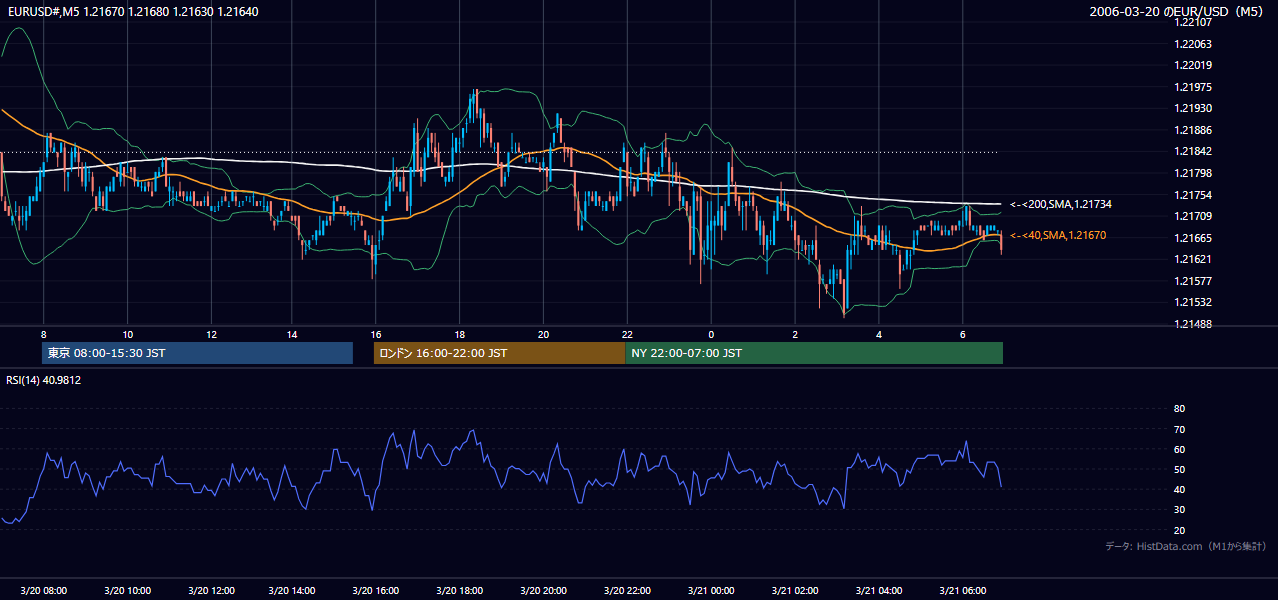Click the 3/21 00:00 date label
The height and width of the screenshot is (600, 1278).
[710, 590]
